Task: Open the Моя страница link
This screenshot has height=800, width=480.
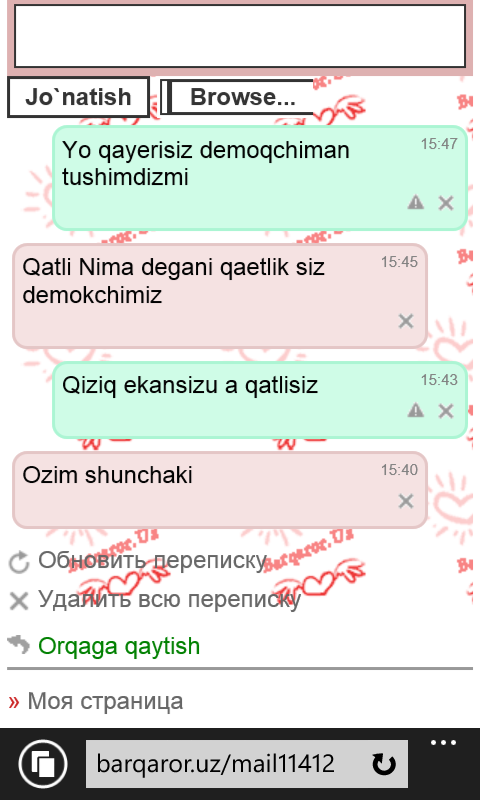Action: click(105, 701)
